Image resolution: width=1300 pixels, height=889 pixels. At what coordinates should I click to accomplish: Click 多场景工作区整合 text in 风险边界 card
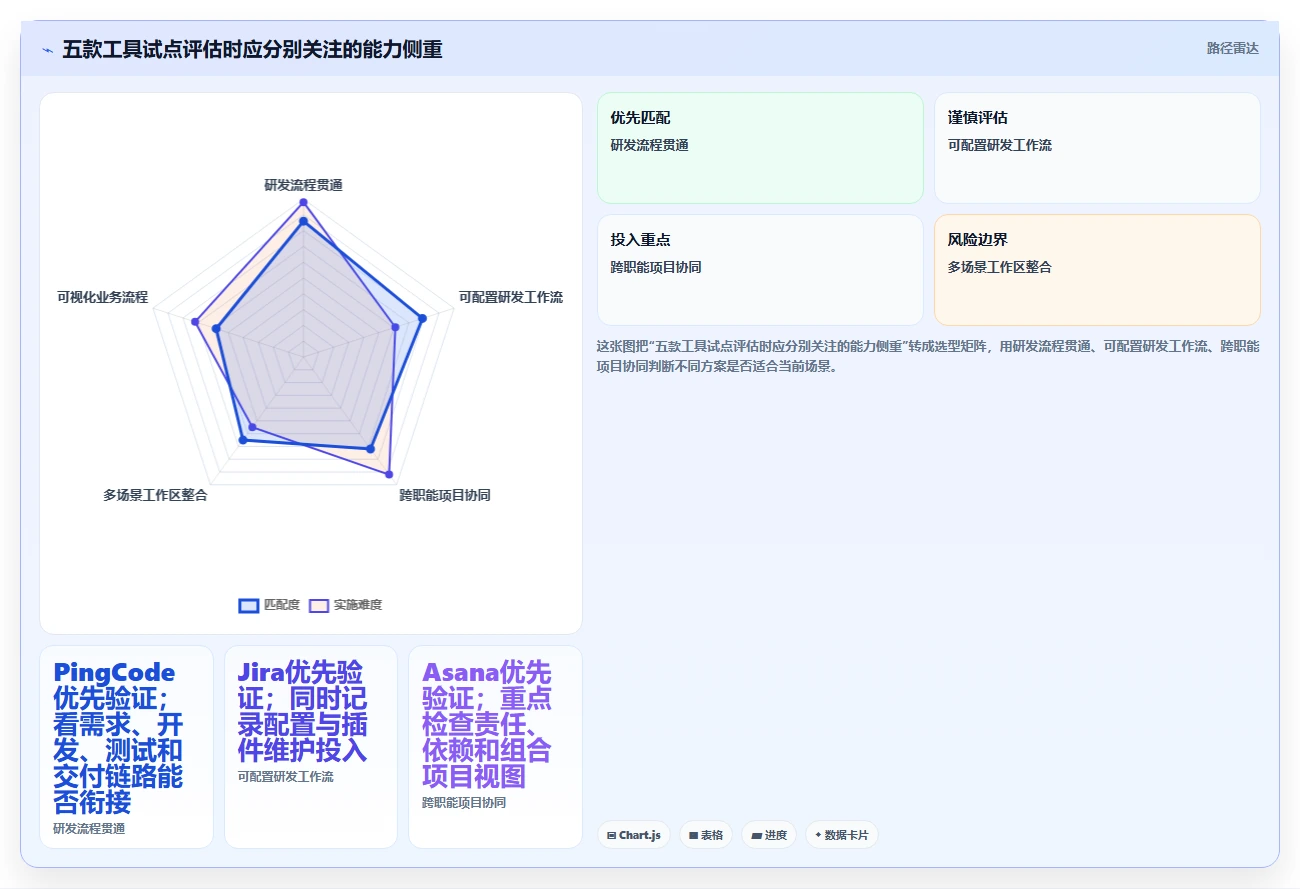(x=1000, y=267)
